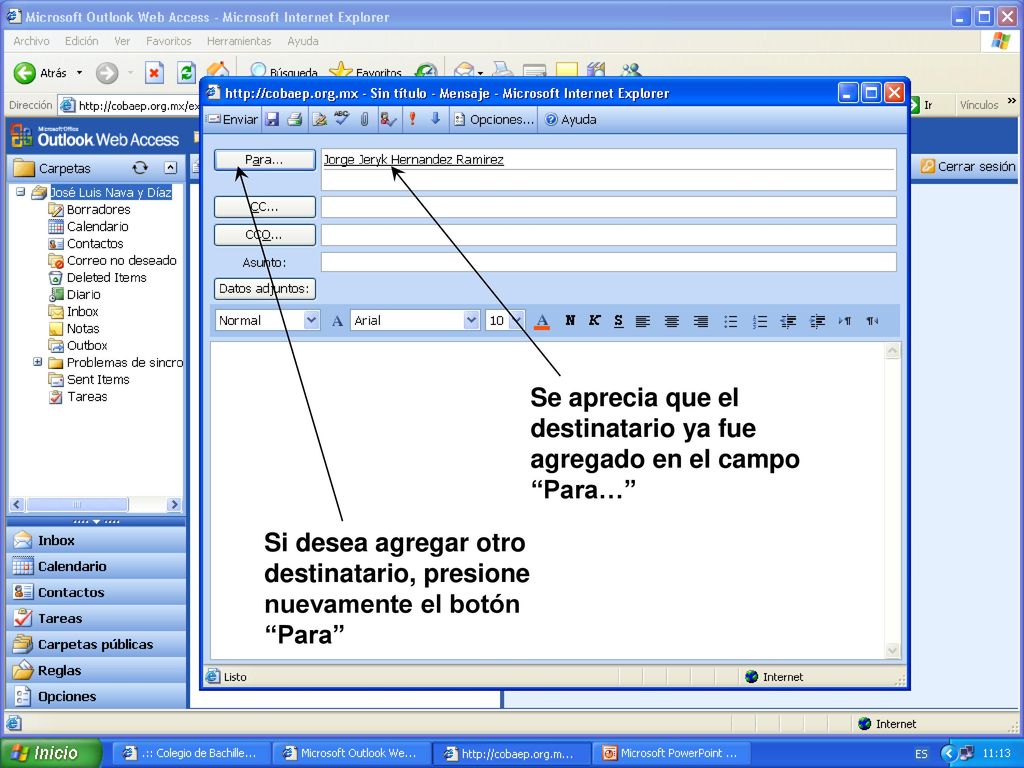This screenshot has height=768, width=1024.
Task: Set high importance with red exclamation mark
Action: pyautogui.click(x=413, y=119)
